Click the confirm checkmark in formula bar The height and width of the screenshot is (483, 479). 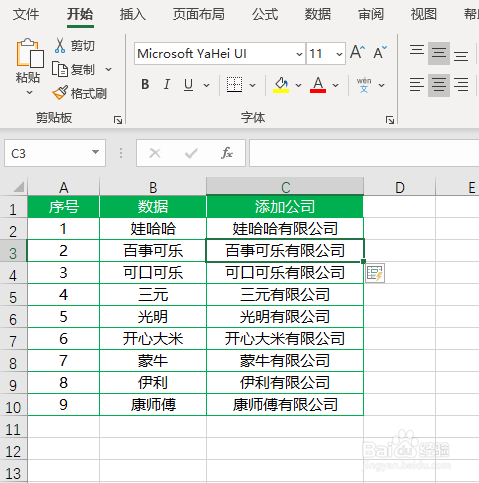click(x=191, y=153)
